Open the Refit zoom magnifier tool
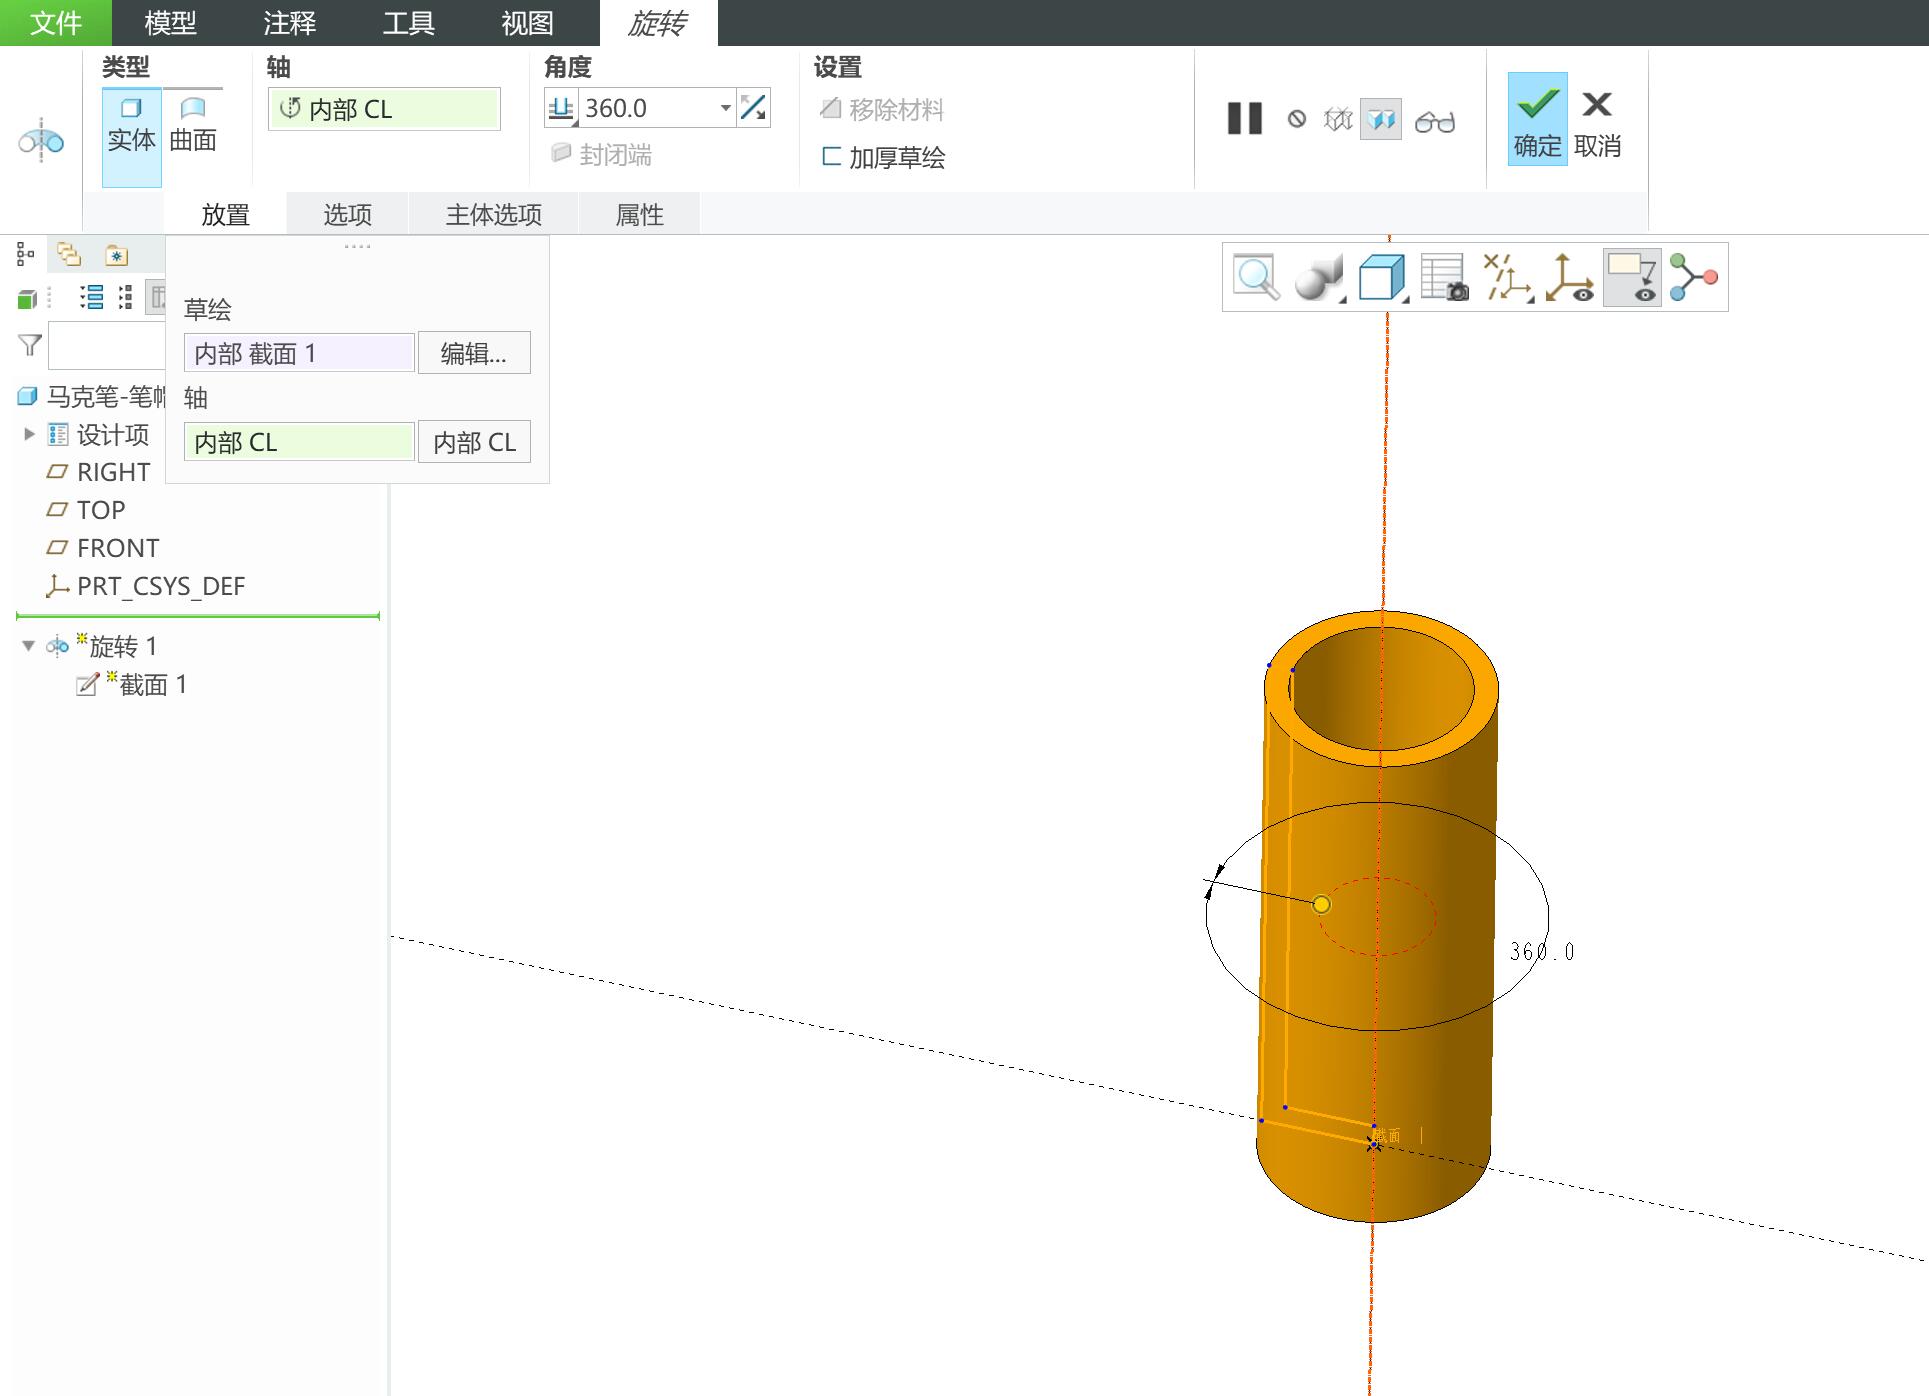The height and width of the screenshot is (1396, 1929). [x=1256, y=277]
